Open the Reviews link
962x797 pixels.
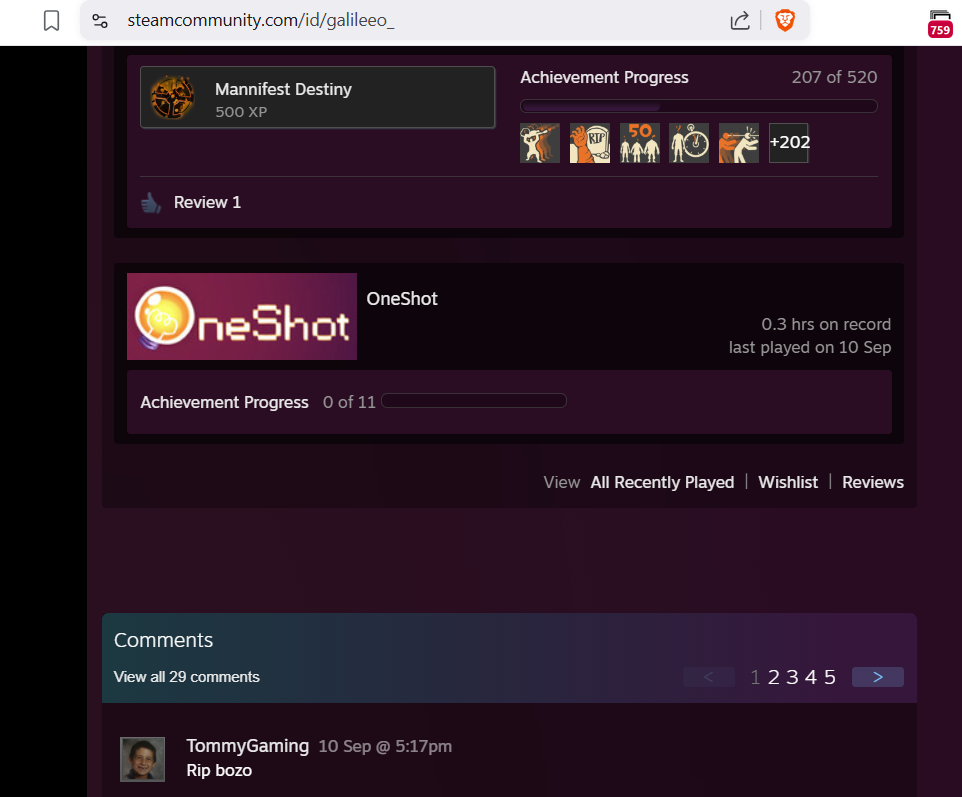coord(872,482)
